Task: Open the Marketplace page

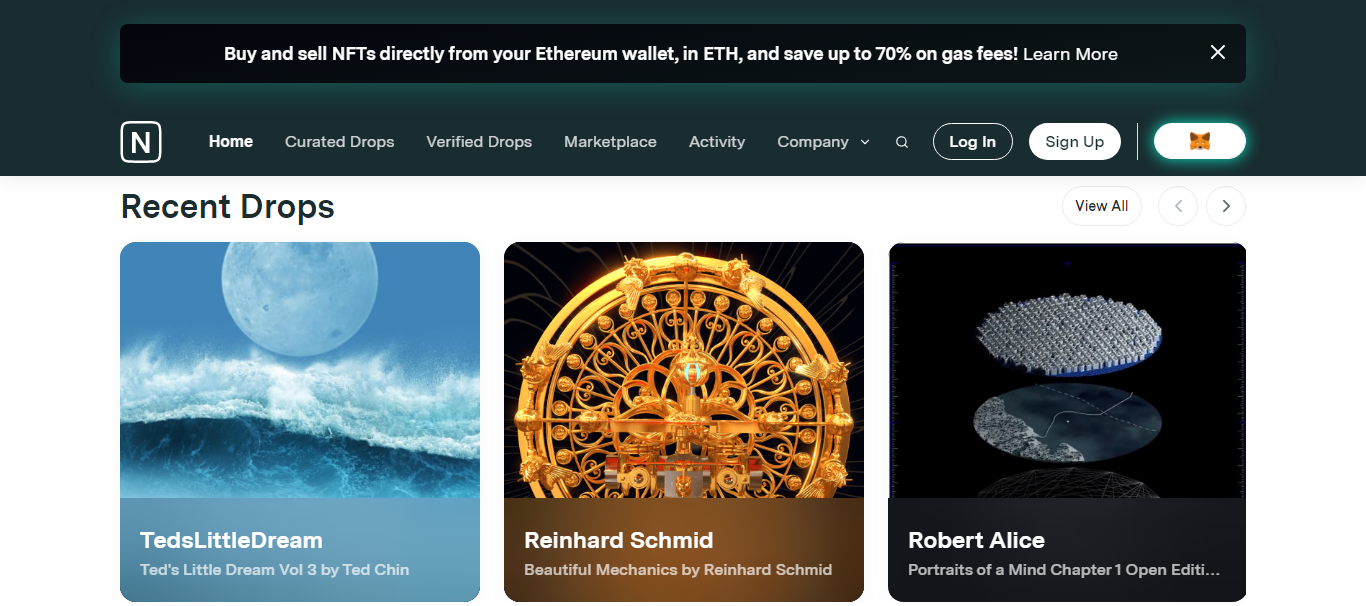Action: pos(610,142)
